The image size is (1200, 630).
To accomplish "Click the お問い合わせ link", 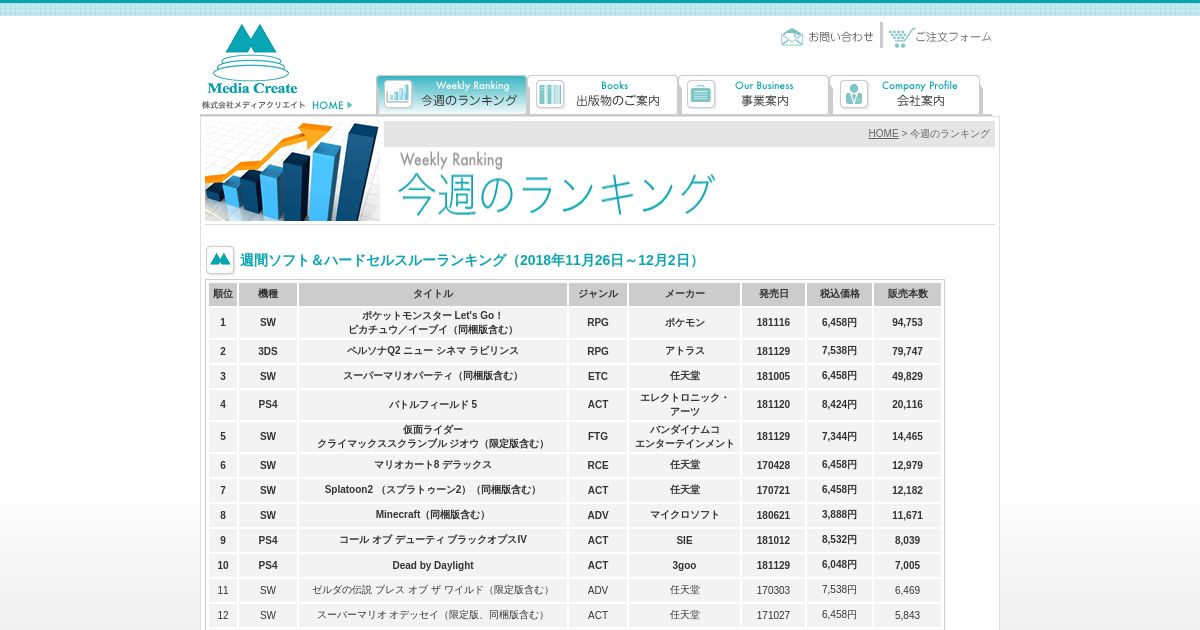I will [840, 37].
